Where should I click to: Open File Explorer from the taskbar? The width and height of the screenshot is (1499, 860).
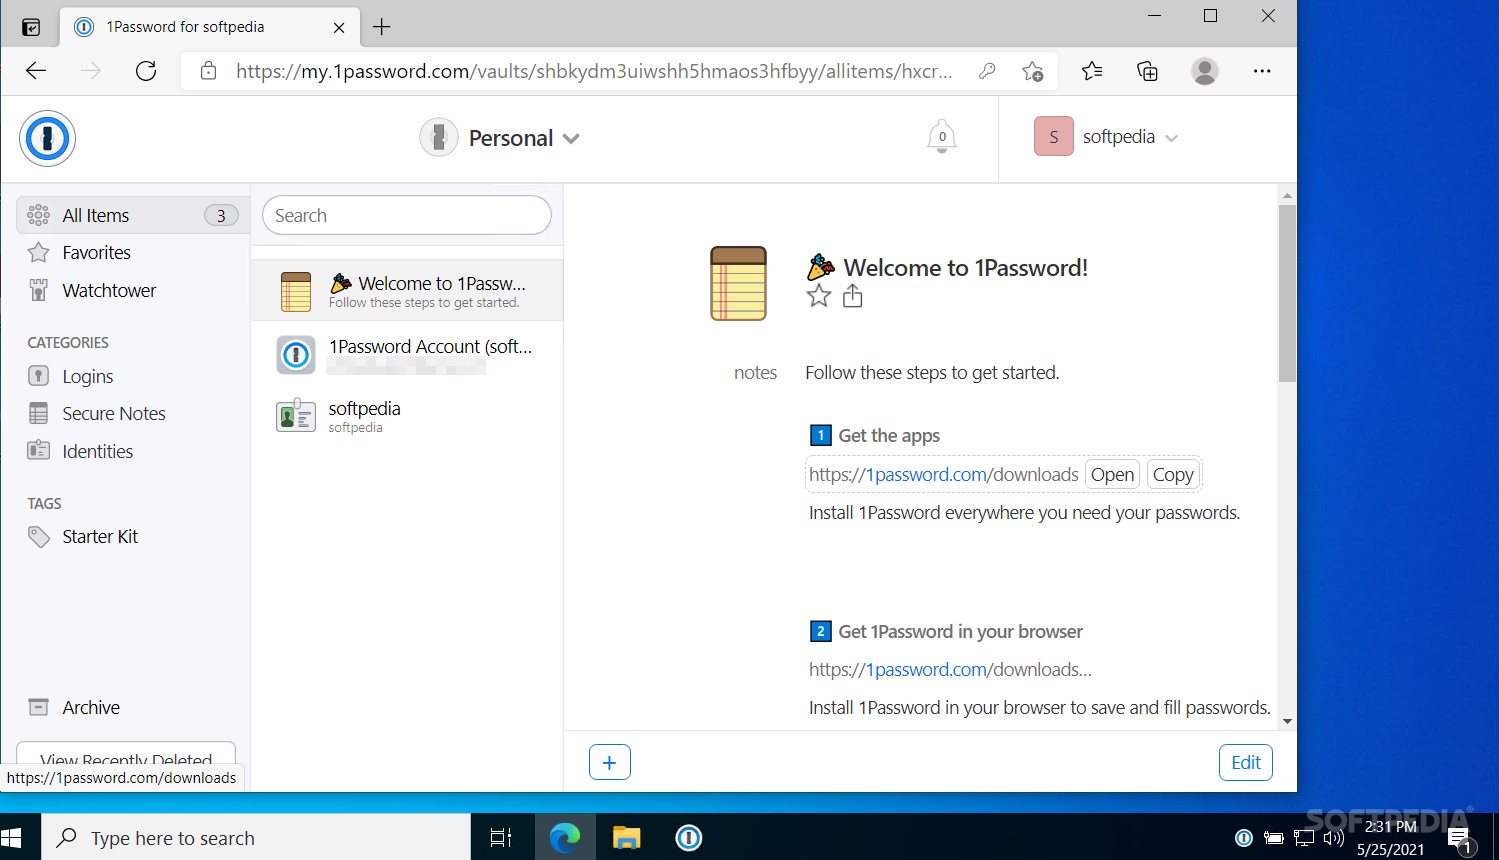627,838
